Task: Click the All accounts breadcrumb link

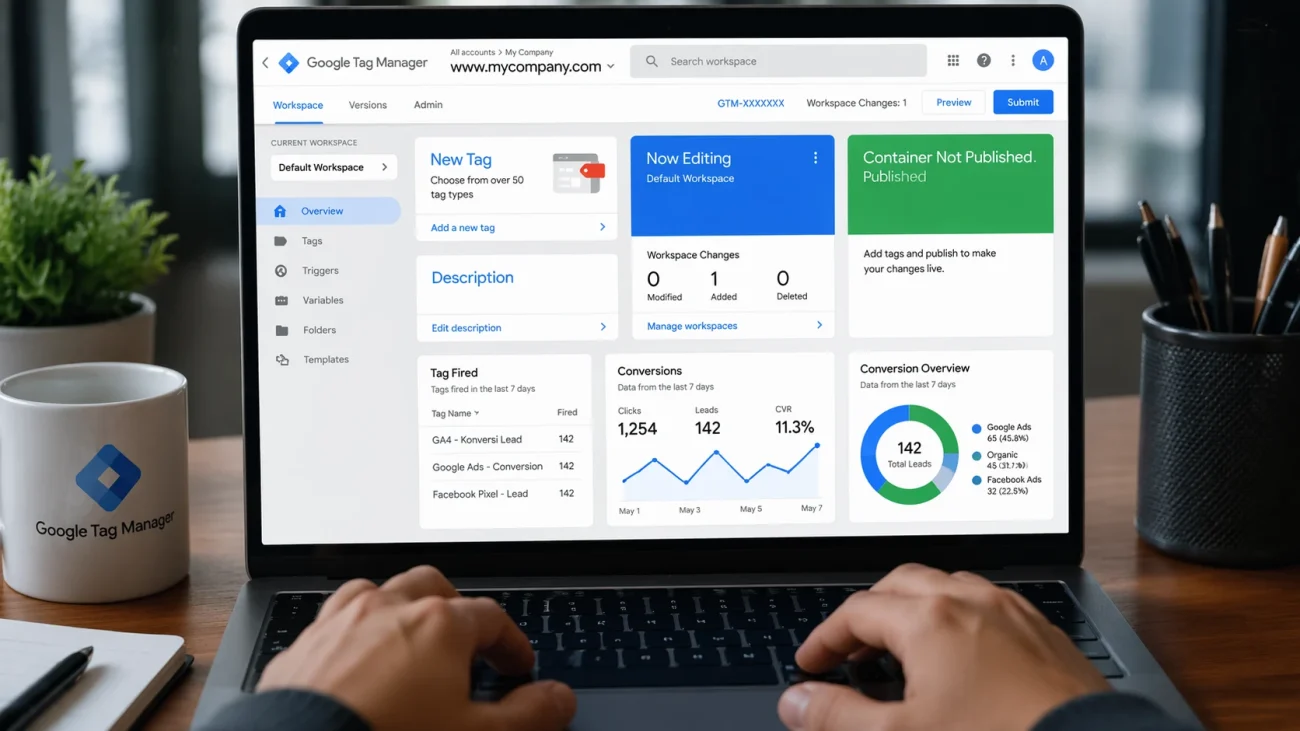Action: coord(472,52)
